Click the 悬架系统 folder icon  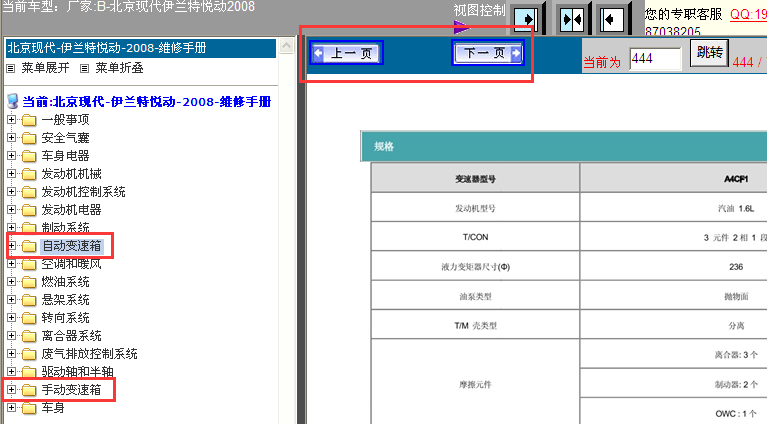pyautogui.click(x=29, y=300)
